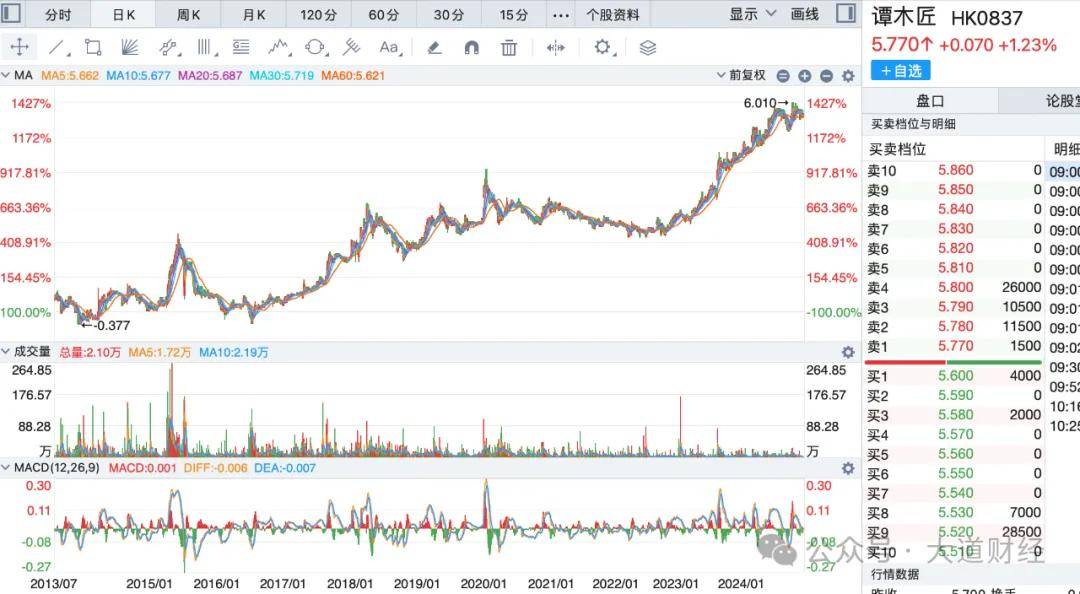1080x594 pixels.
Task: Open the 前复权 adjustment dropdown
Action: pyautogui.click(x=741, y=75)
